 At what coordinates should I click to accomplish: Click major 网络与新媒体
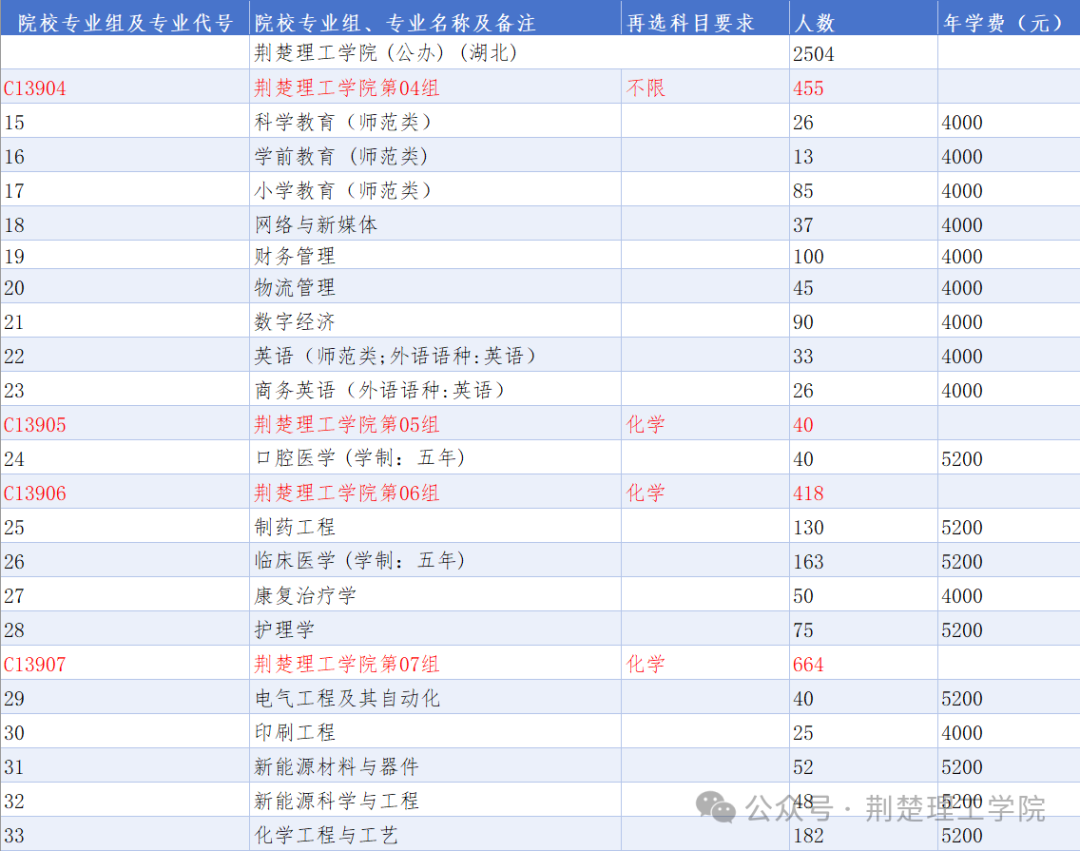315,224
